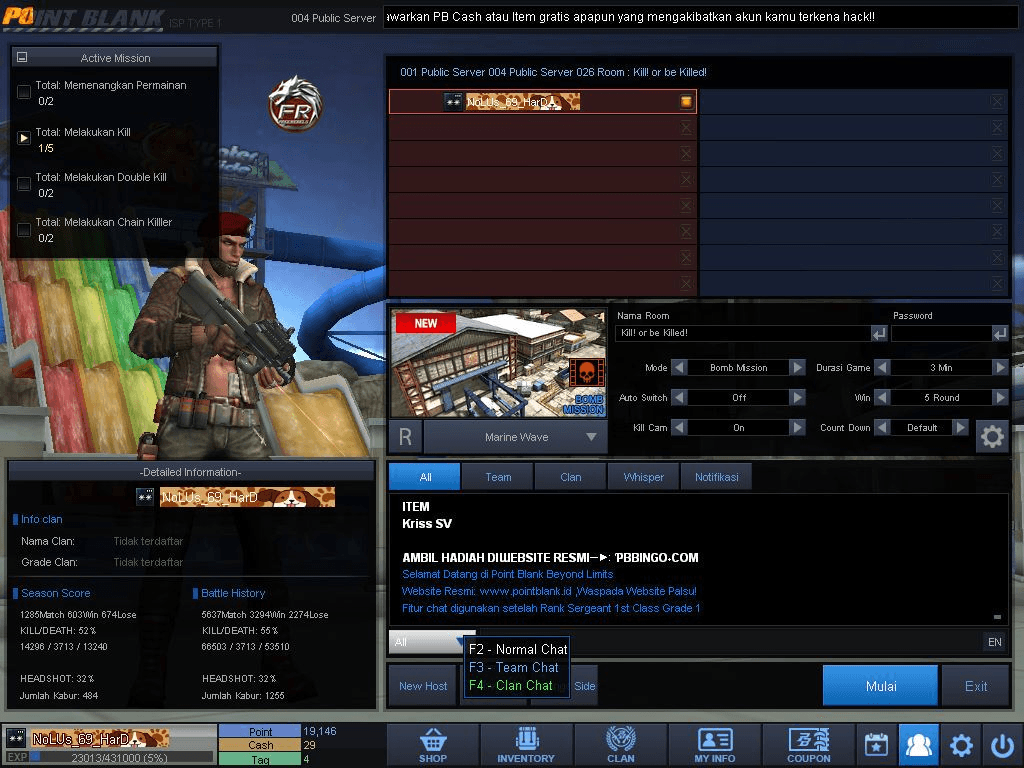Click the Side button
The height and width of the screenshot is (768, 1024).
coord(585,686)
